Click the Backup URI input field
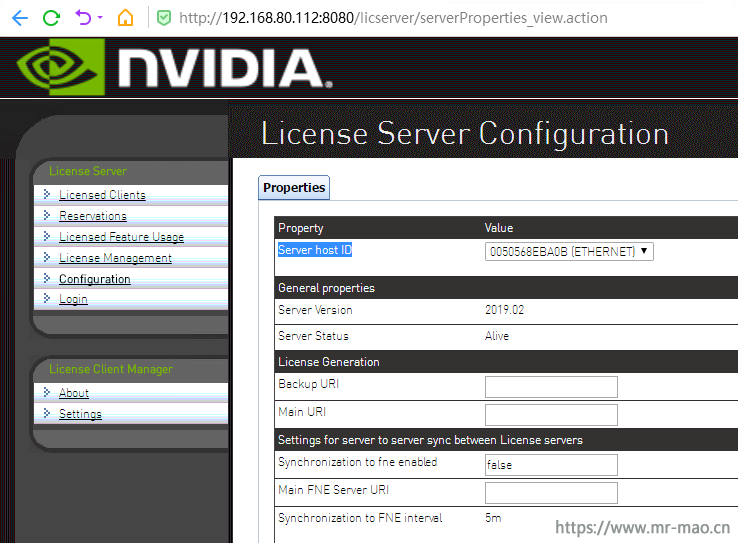 [x=551, y=387]
